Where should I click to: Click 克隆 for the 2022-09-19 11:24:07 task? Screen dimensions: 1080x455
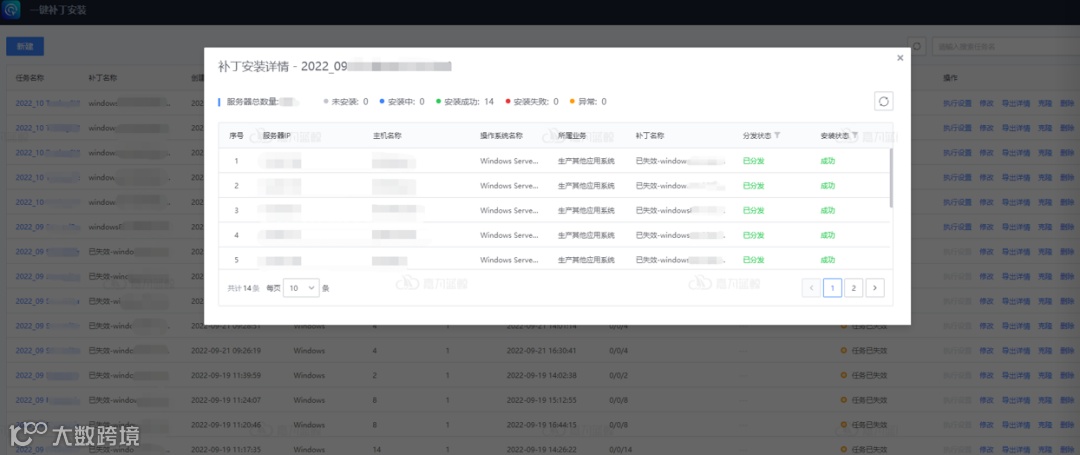(1045, 400)
